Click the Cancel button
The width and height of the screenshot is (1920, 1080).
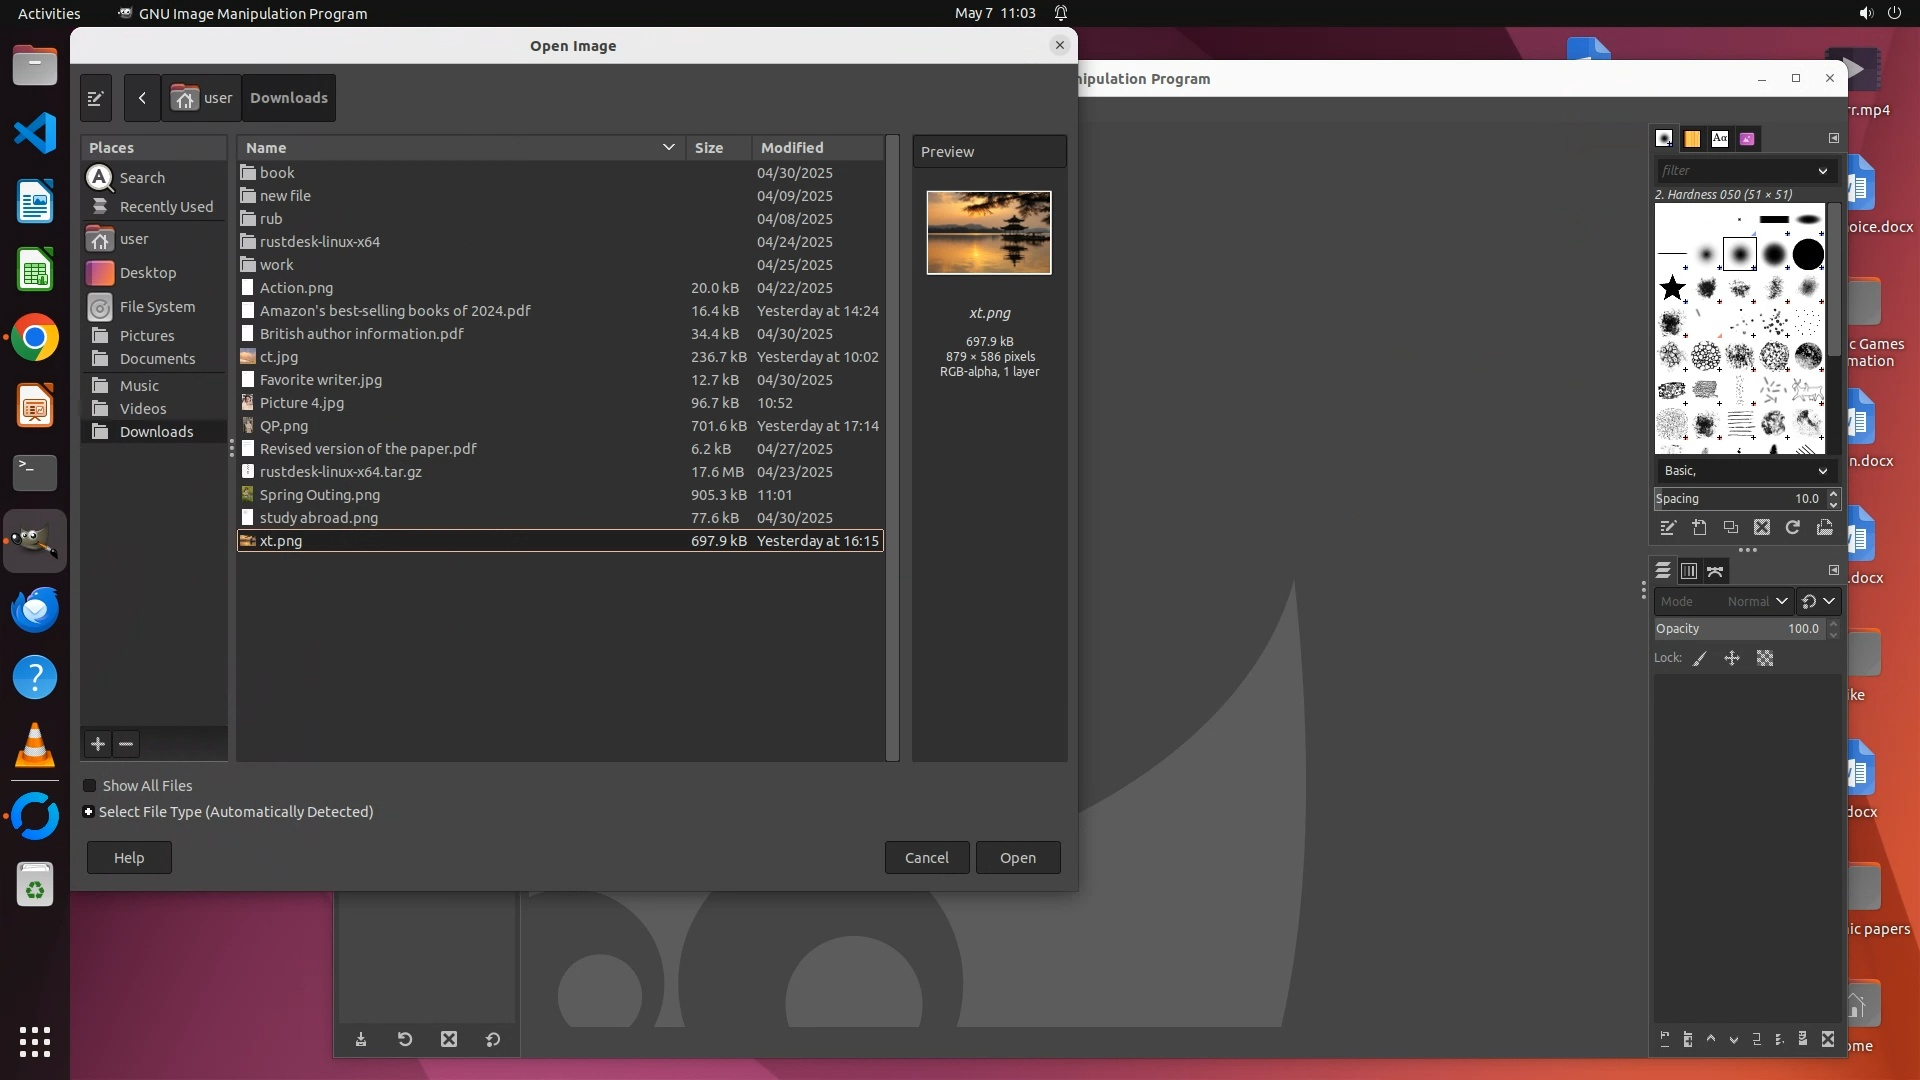click(x=926, y=858)
